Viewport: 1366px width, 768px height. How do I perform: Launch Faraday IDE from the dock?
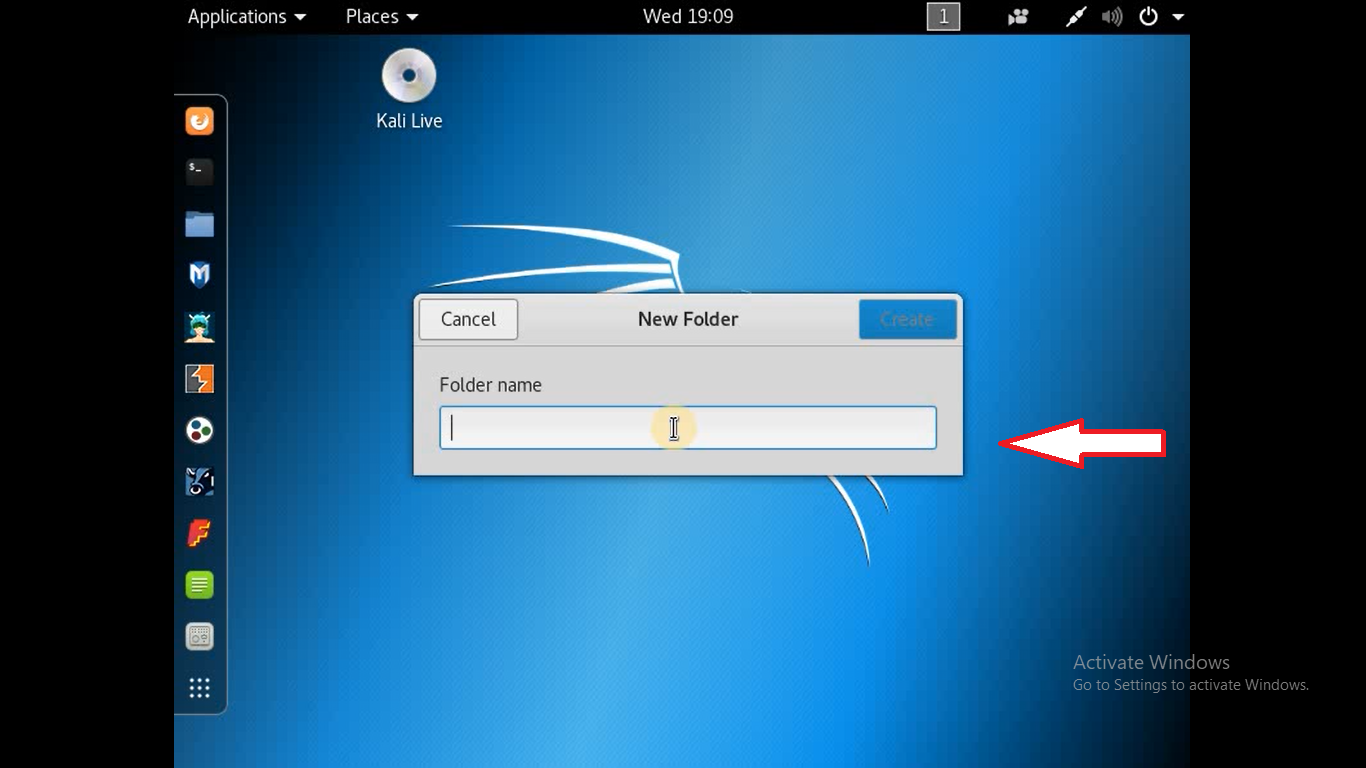point(200,534)
